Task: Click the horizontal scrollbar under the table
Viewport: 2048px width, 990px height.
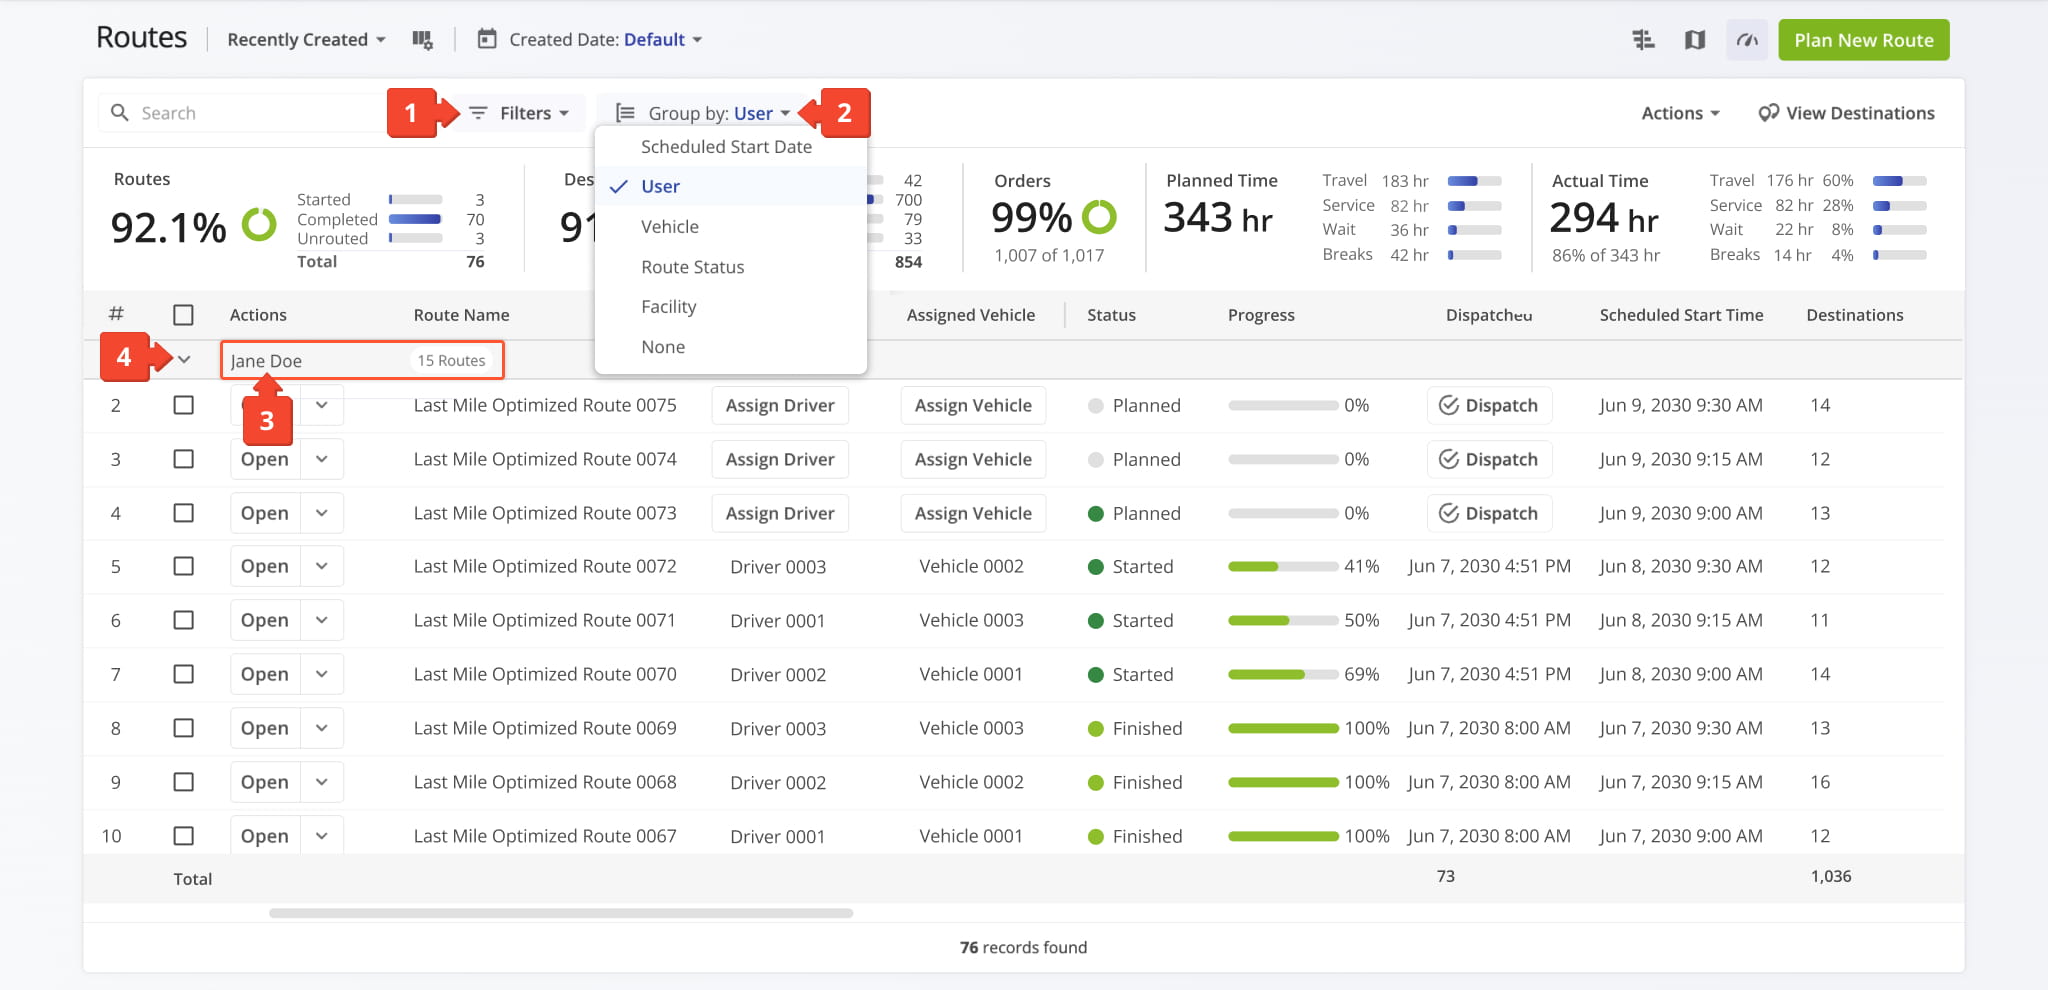Action: (560, 913)
